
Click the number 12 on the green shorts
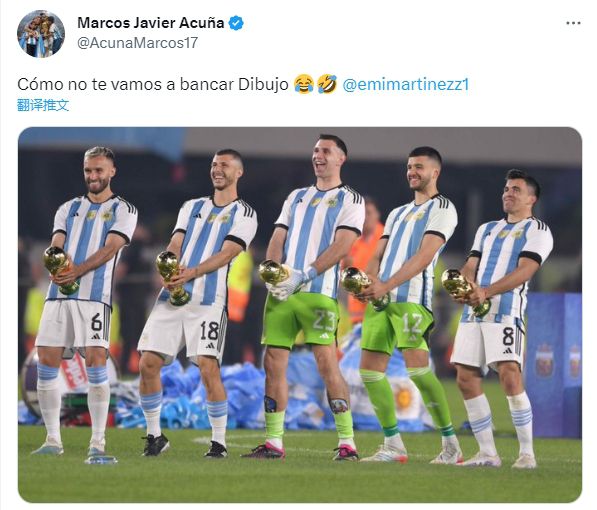pyautogui.click(x=412, y=323)
